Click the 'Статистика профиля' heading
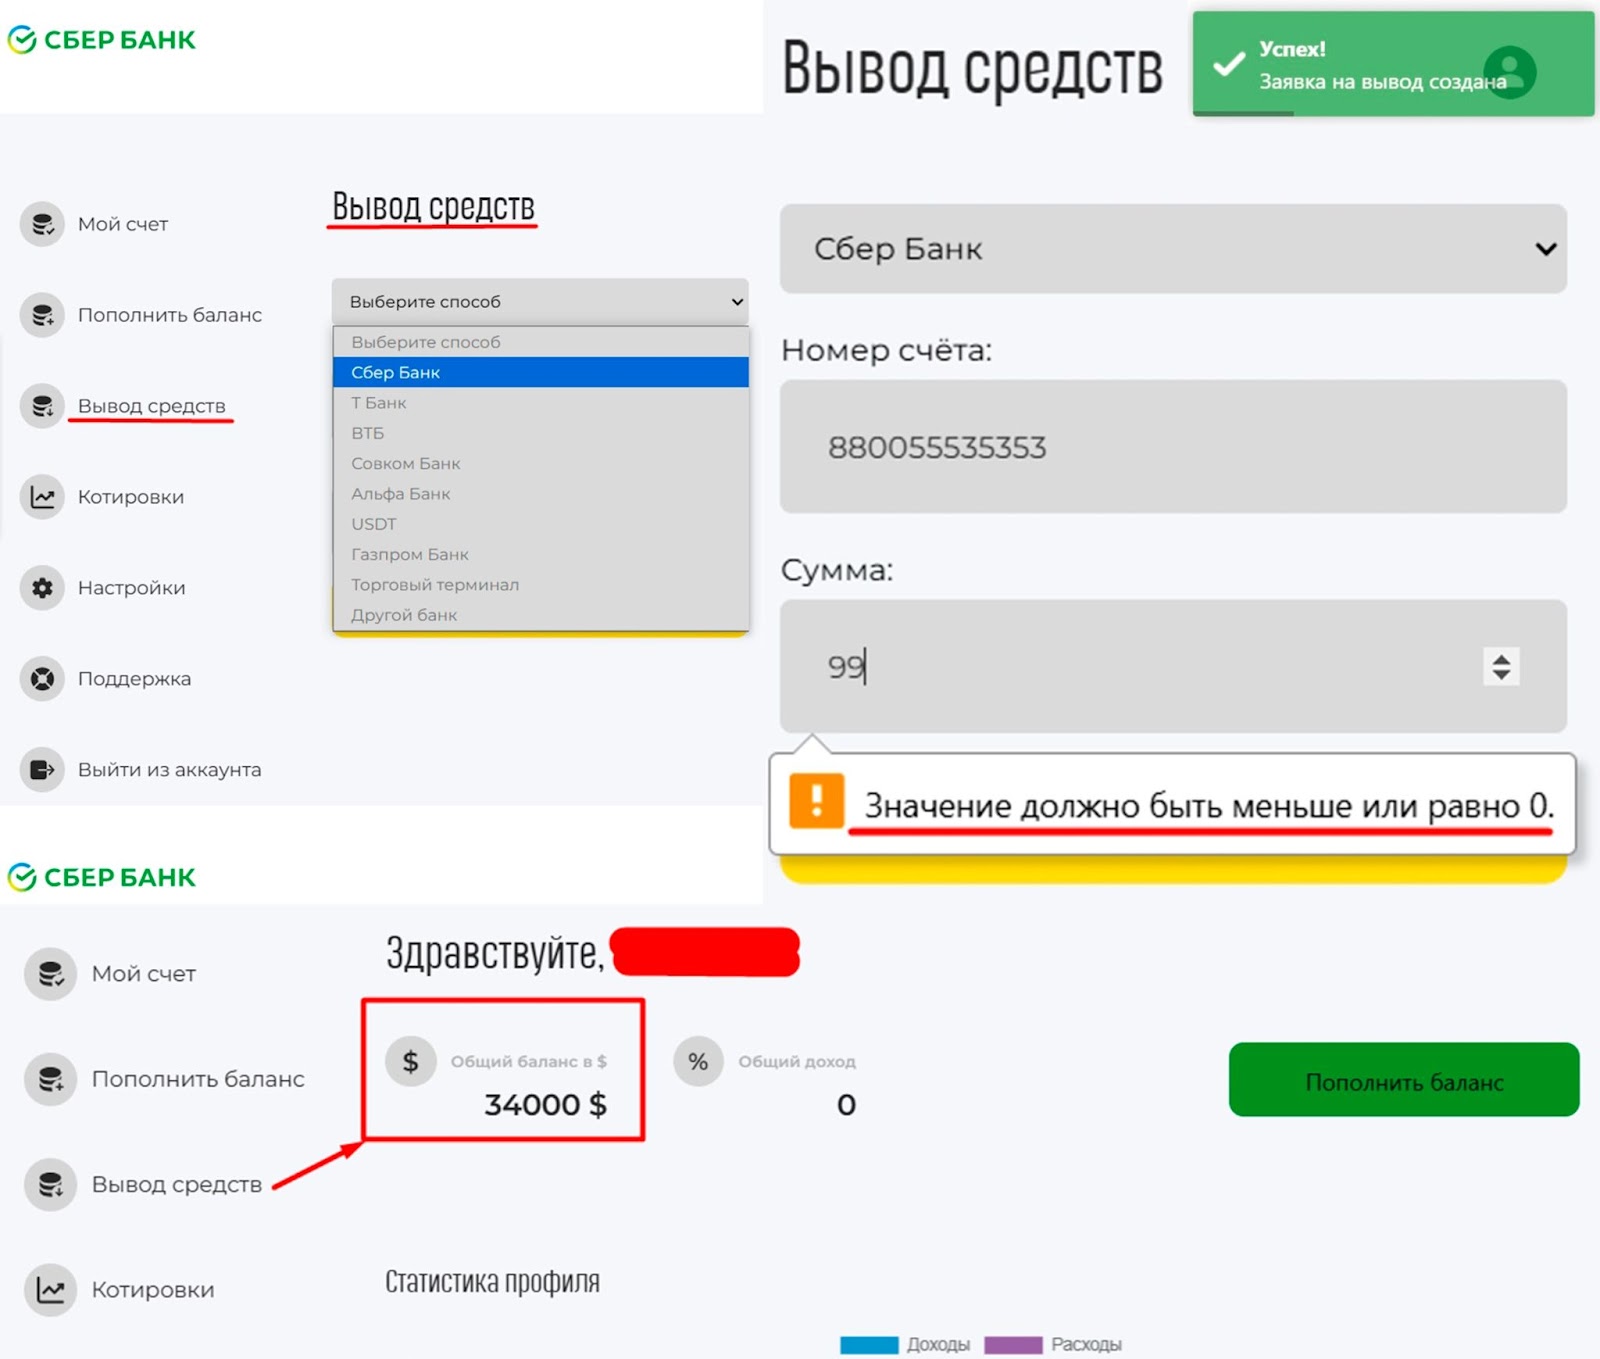Screen dimensions: 1600x1359 click(x=492, y=1282)
